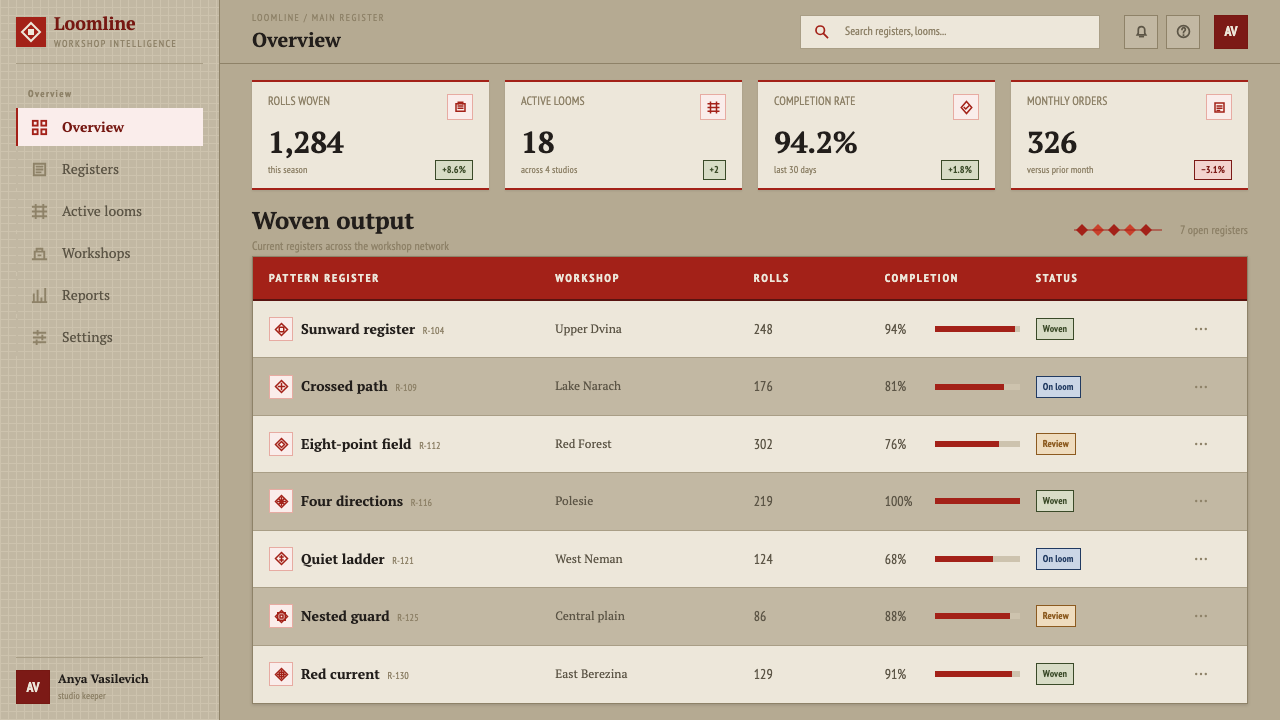Click the Rolls Woven card icon
1280x720 pixels.
(460, 107)
